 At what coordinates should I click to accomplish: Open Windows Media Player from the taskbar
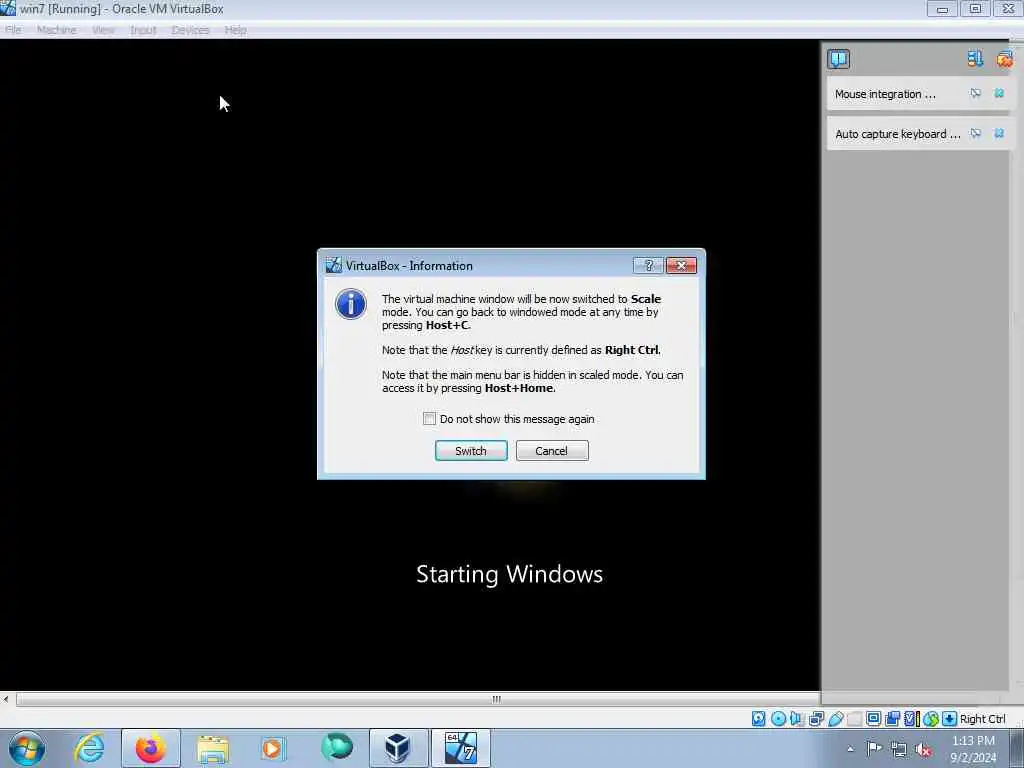coord(273,748)
